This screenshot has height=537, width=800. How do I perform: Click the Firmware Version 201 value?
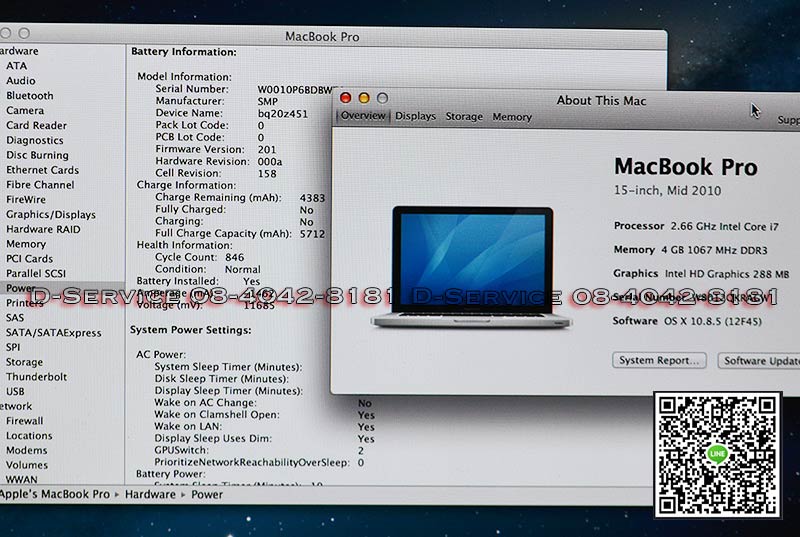click(x=267, y=149)
